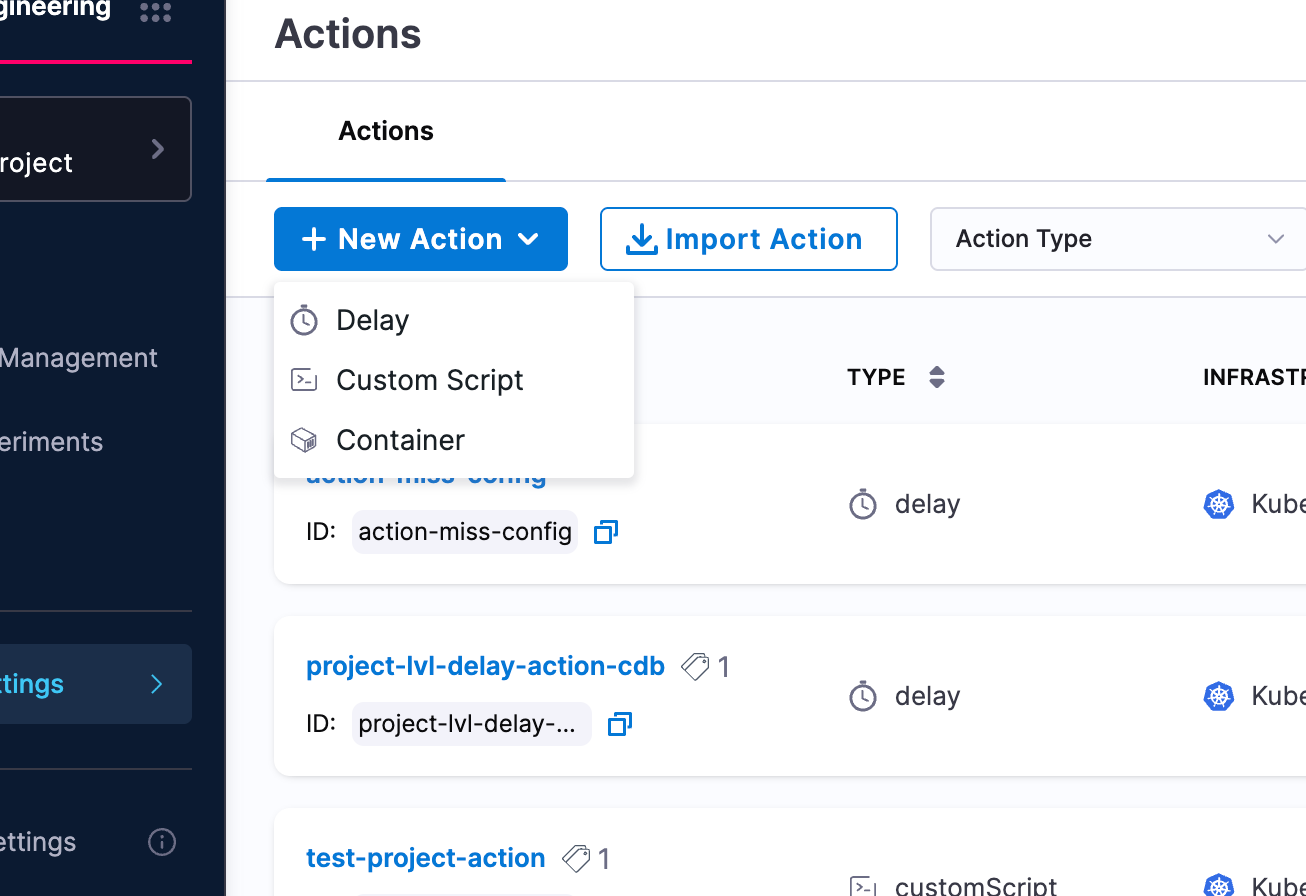Click the terminal icon beside Custom Script
This screenshot has width=1306, height=896.
(x=303, y=379)
